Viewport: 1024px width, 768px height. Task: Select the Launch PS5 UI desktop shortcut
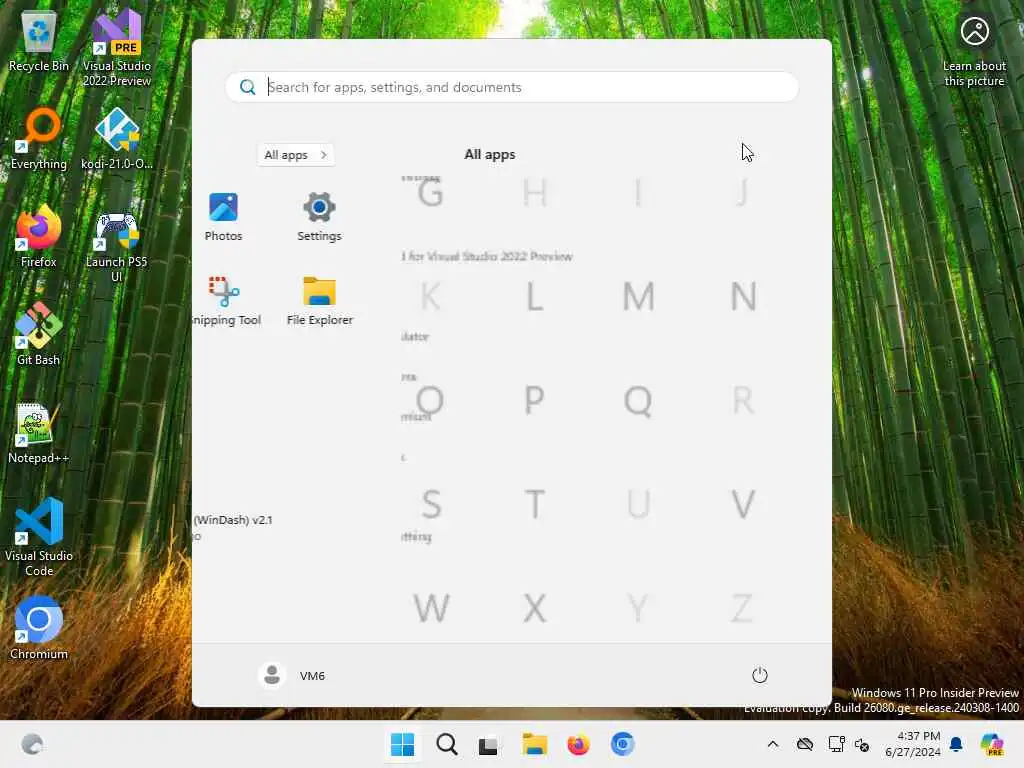click(x=117, y=246)
